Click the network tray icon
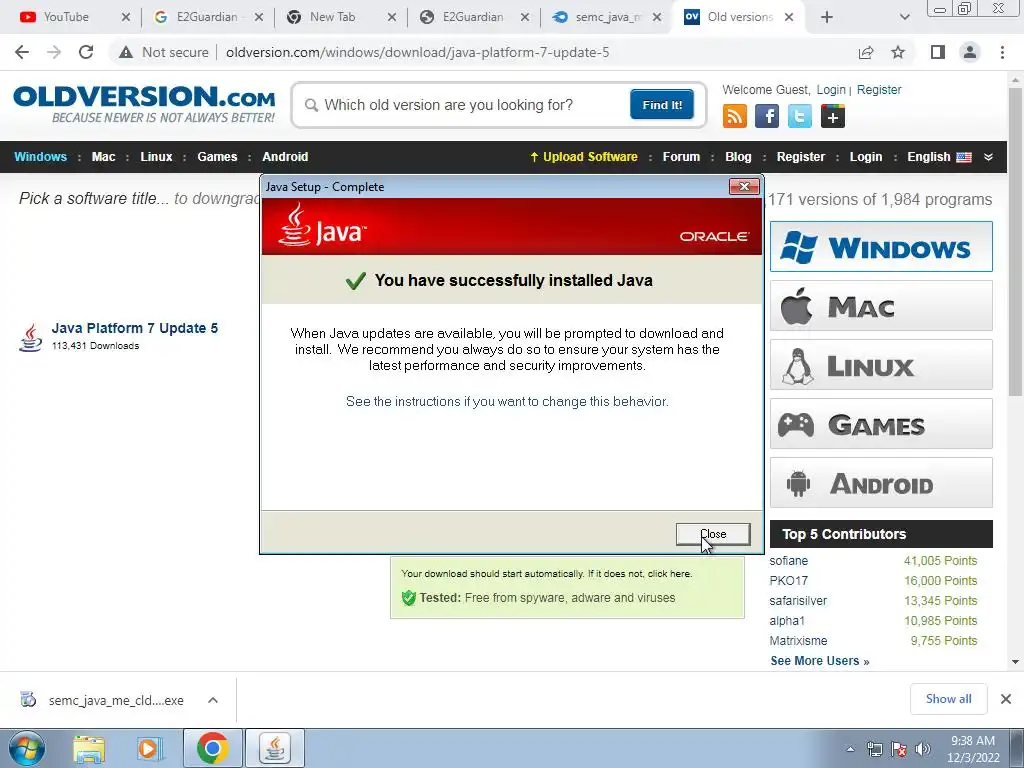The width and height of the screenshot is (1024, 768). click(874, 749)
